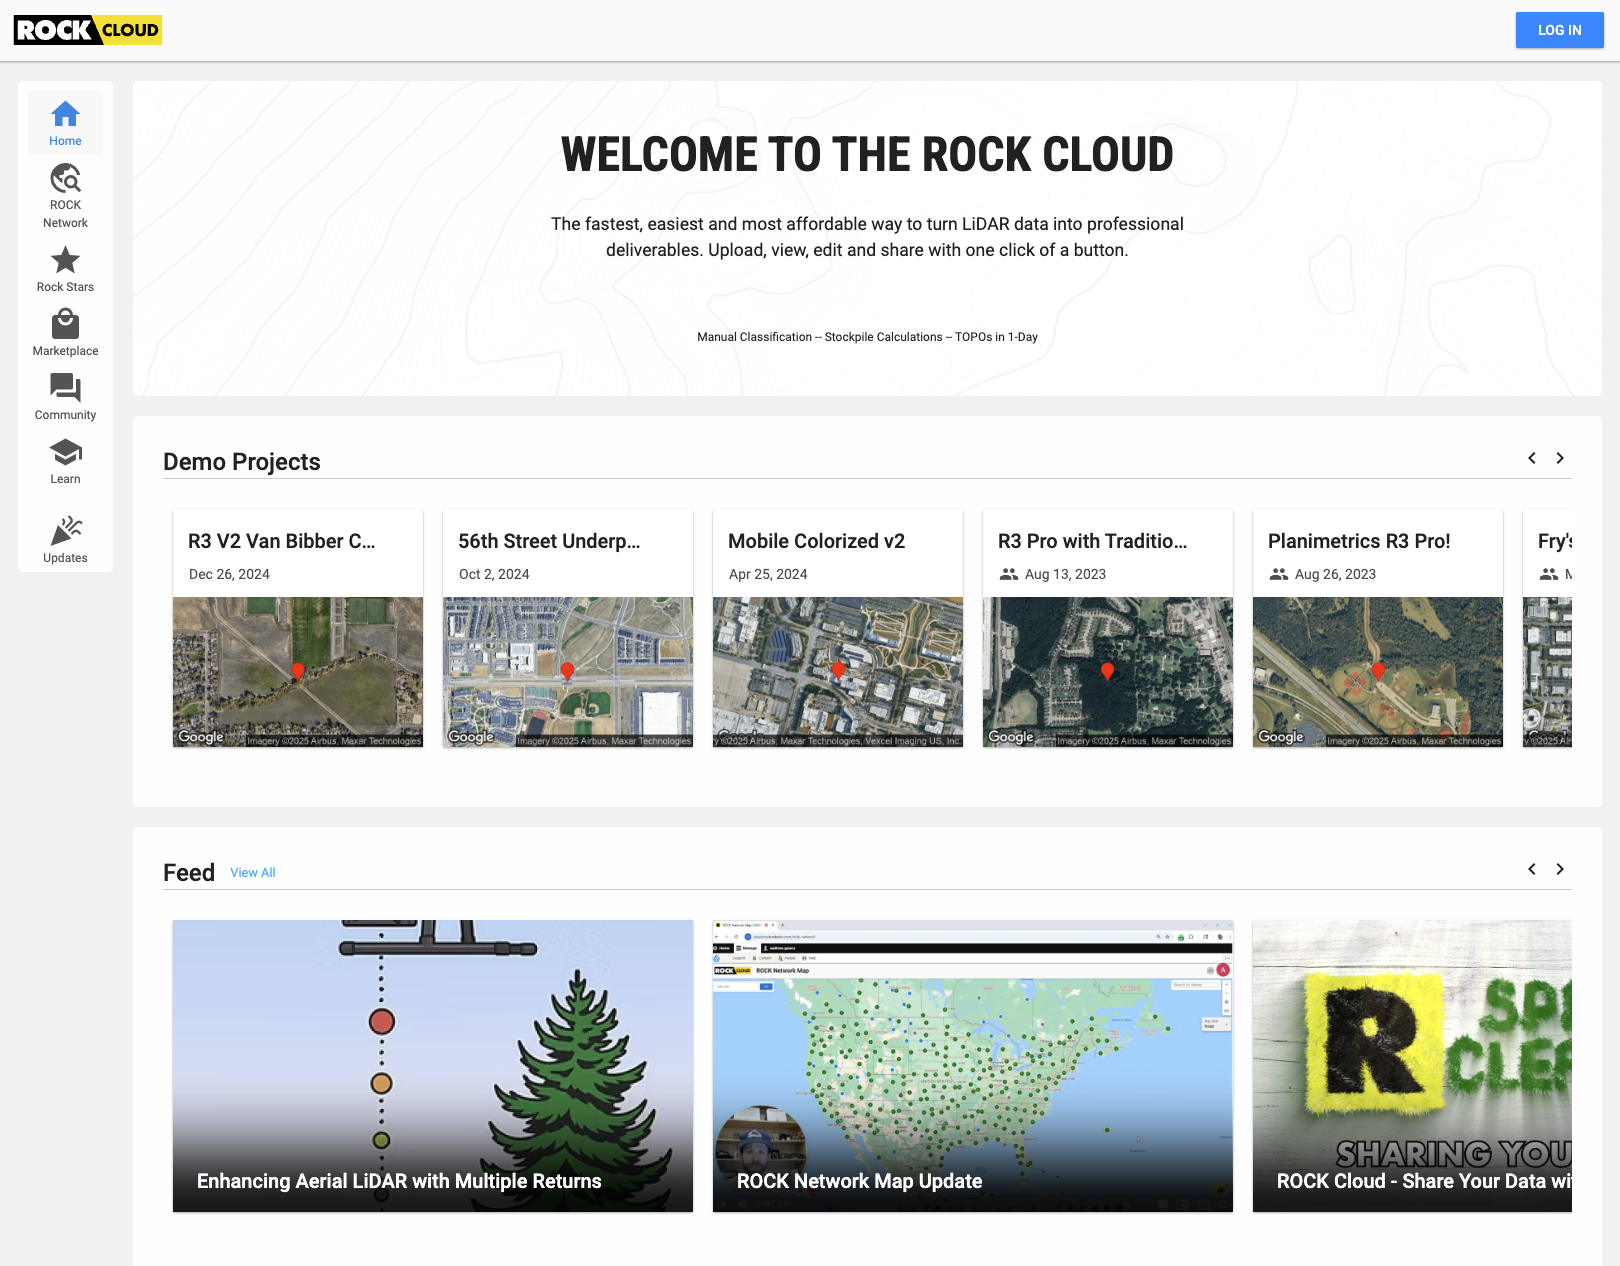Advance the Feed carousel with right arrow
Screen dimensions: 1620x1266
coord(1559,869)
